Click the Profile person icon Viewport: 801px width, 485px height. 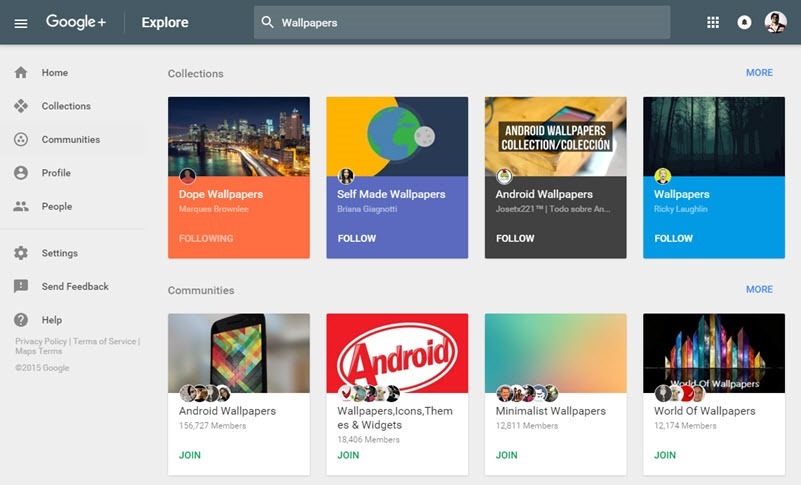21,173
